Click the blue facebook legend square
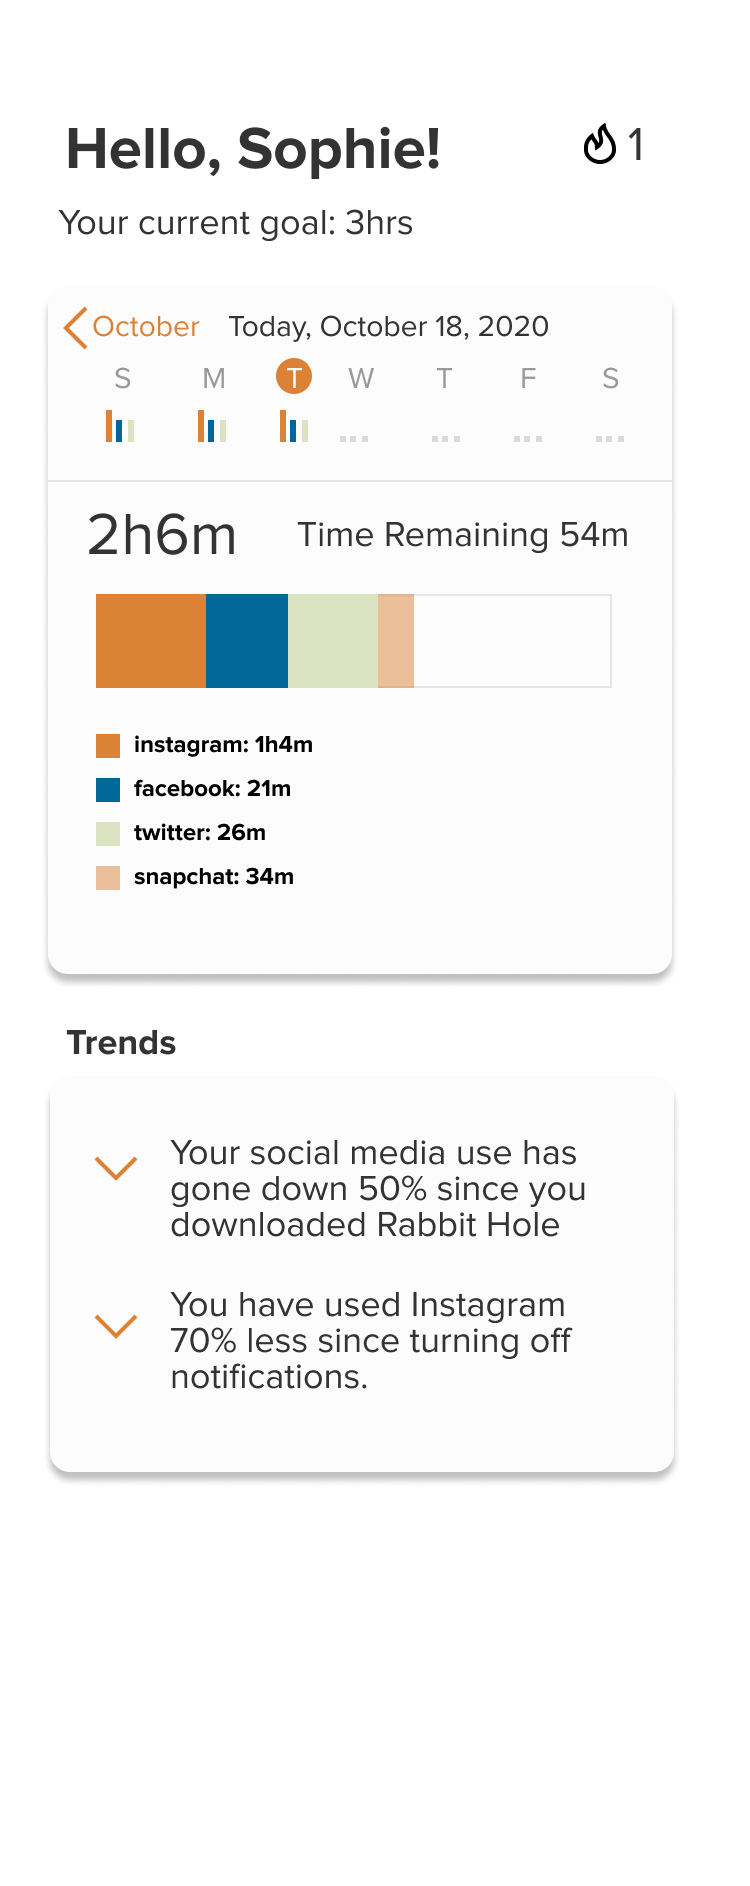The image size is (750, 1886). [108, 789]
